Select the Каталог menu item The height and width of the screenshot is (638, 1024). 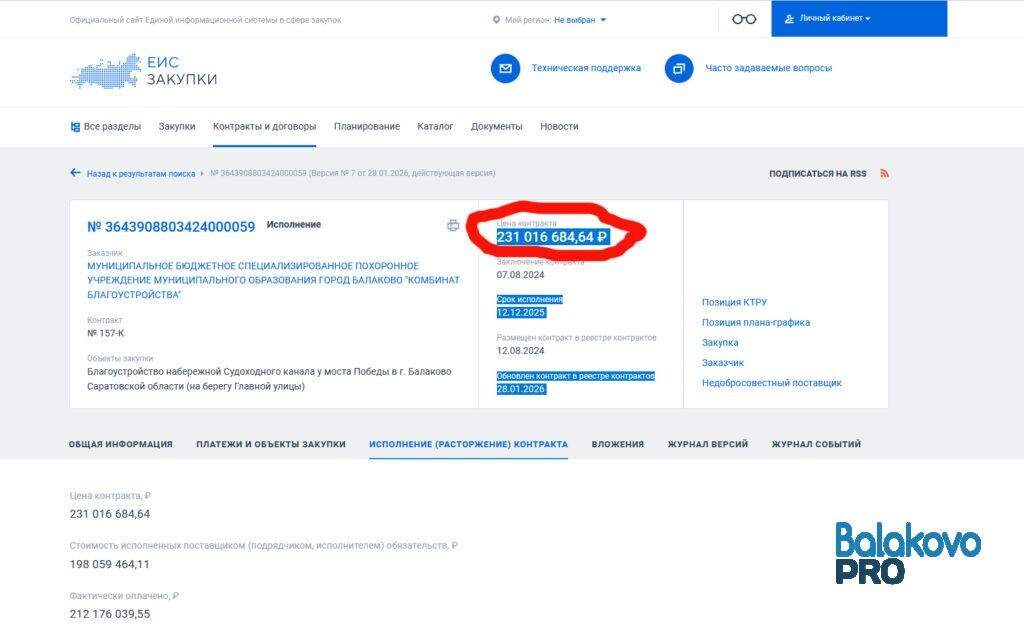point(436,126)
